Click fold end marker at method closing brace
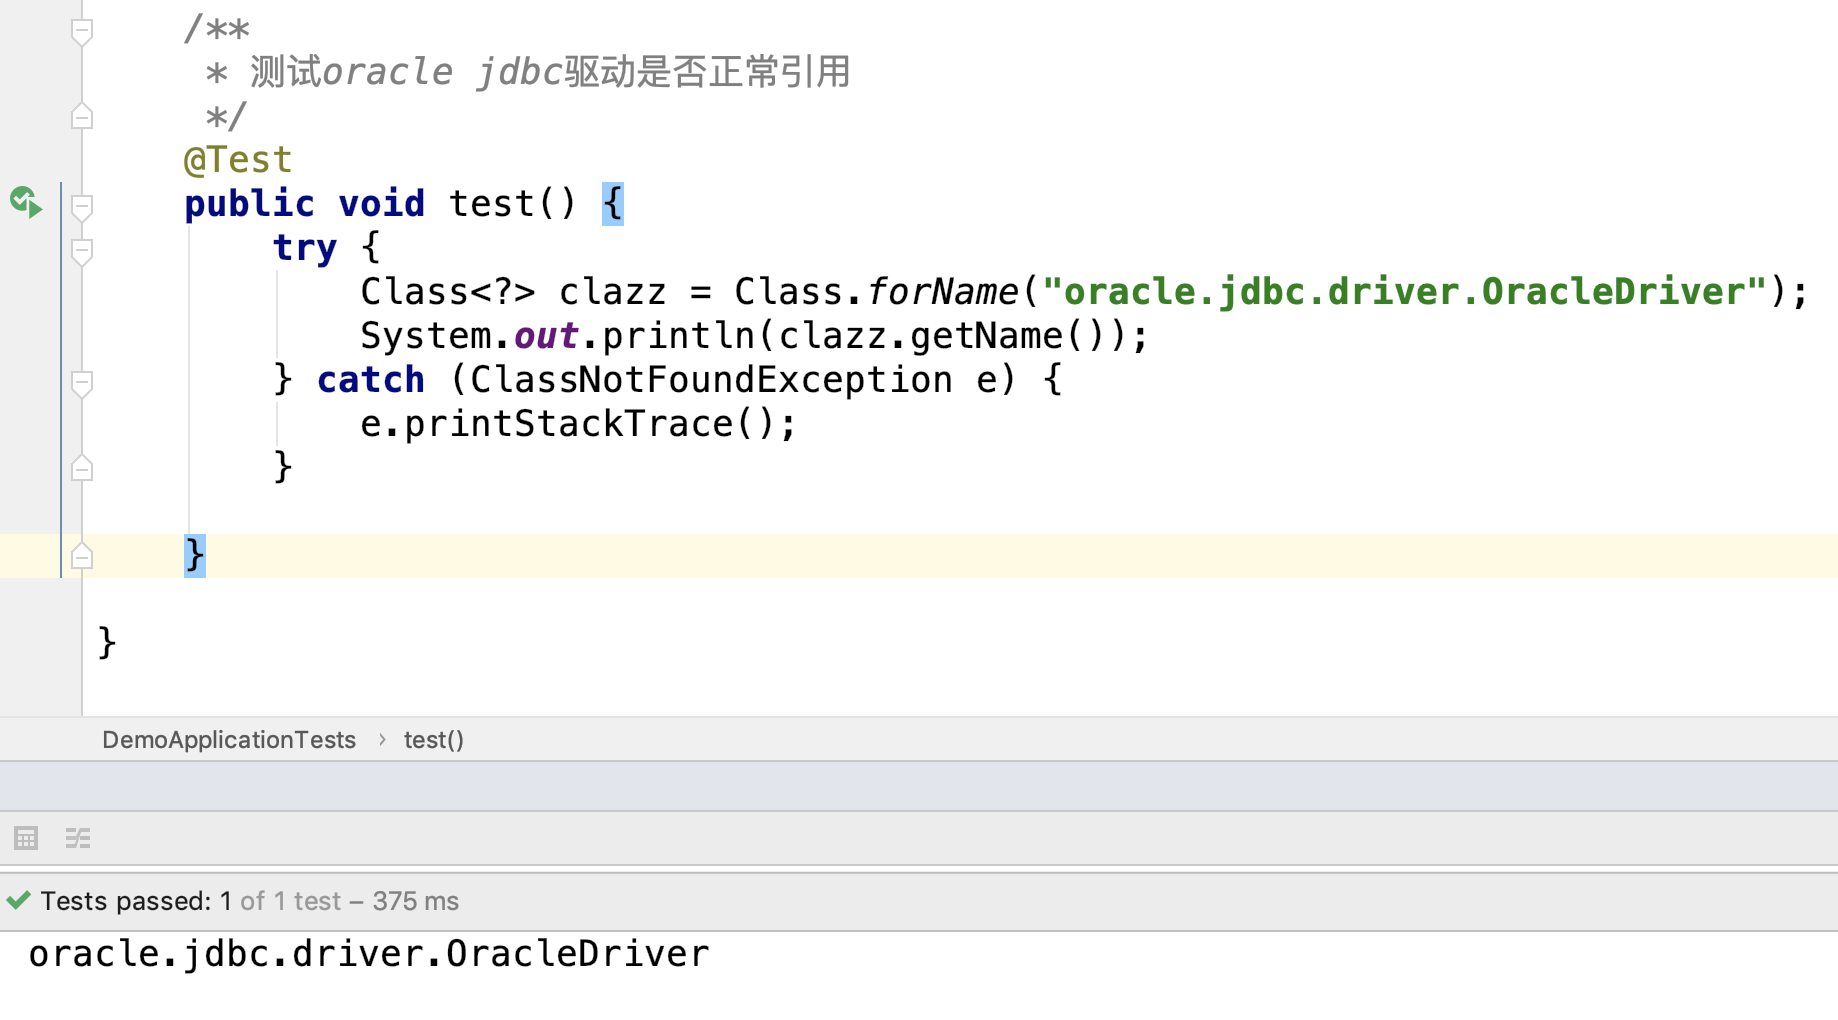1838x1020 pixels. 82,556
